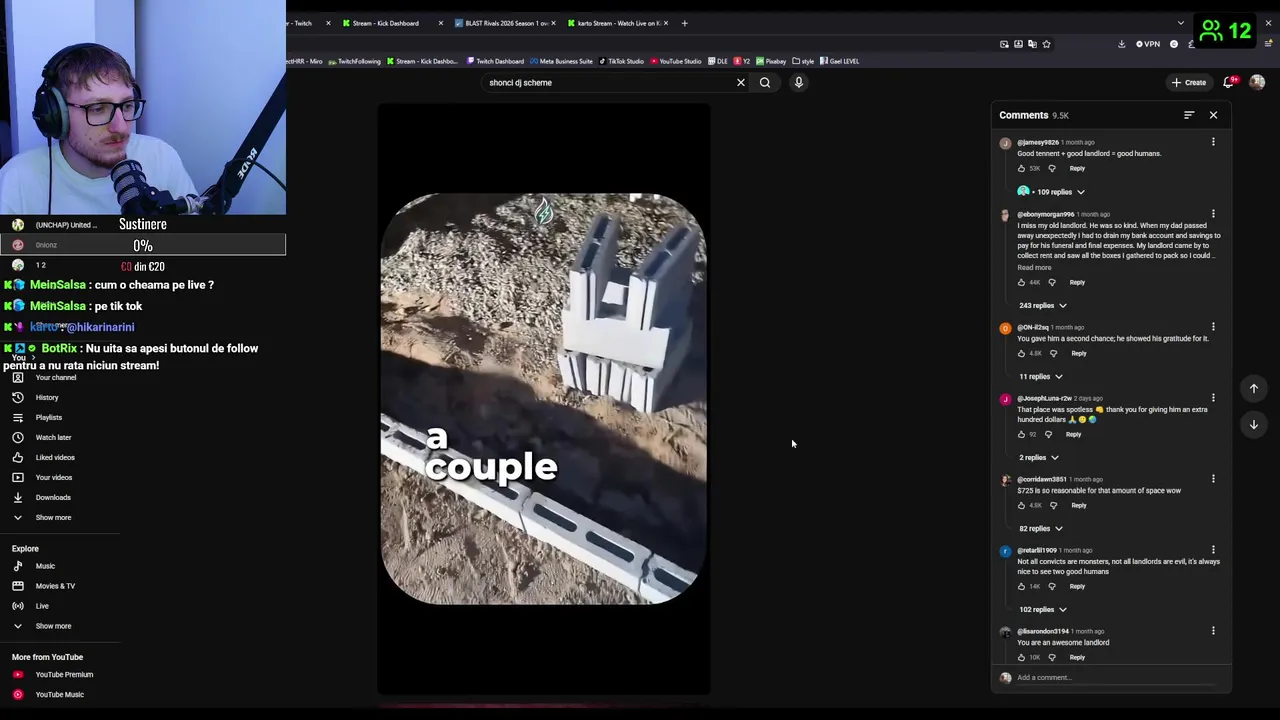The image size is (1280, 720).
Task: Click the magnifier search button
Action: click(765, 83)
